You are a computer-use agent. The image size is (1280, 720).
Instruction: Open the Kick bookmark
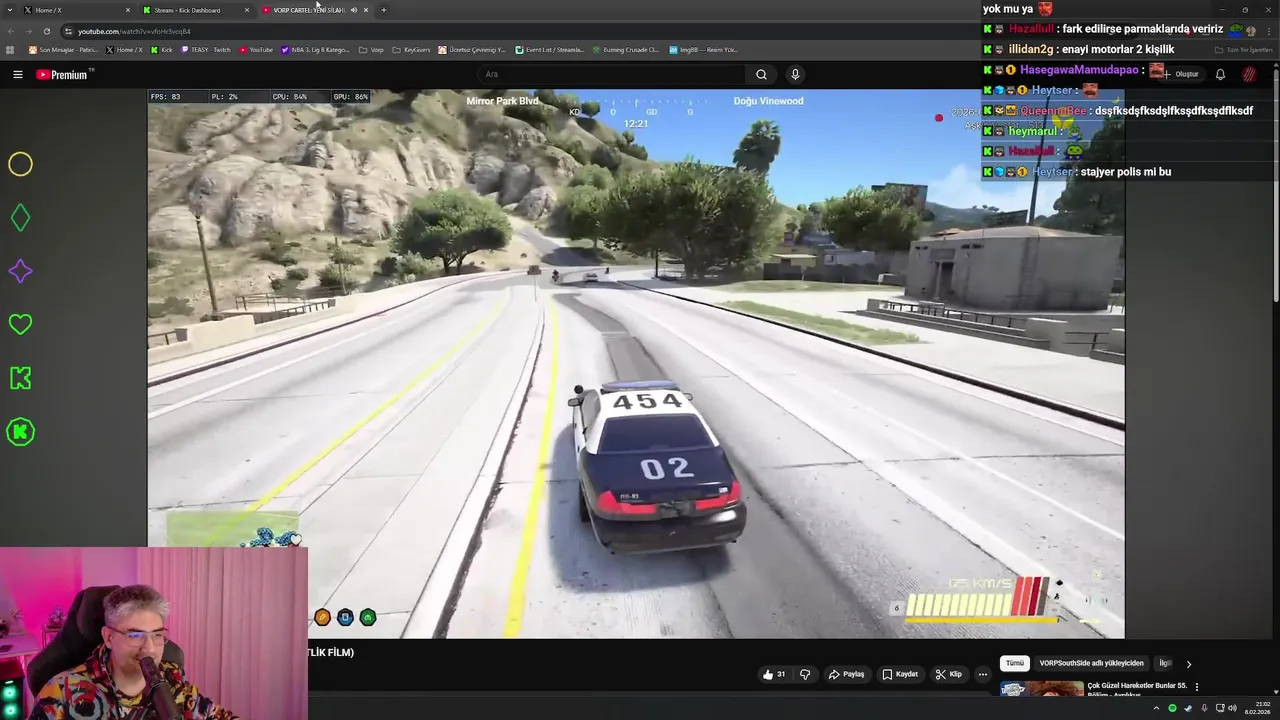[x=161, y=49]
